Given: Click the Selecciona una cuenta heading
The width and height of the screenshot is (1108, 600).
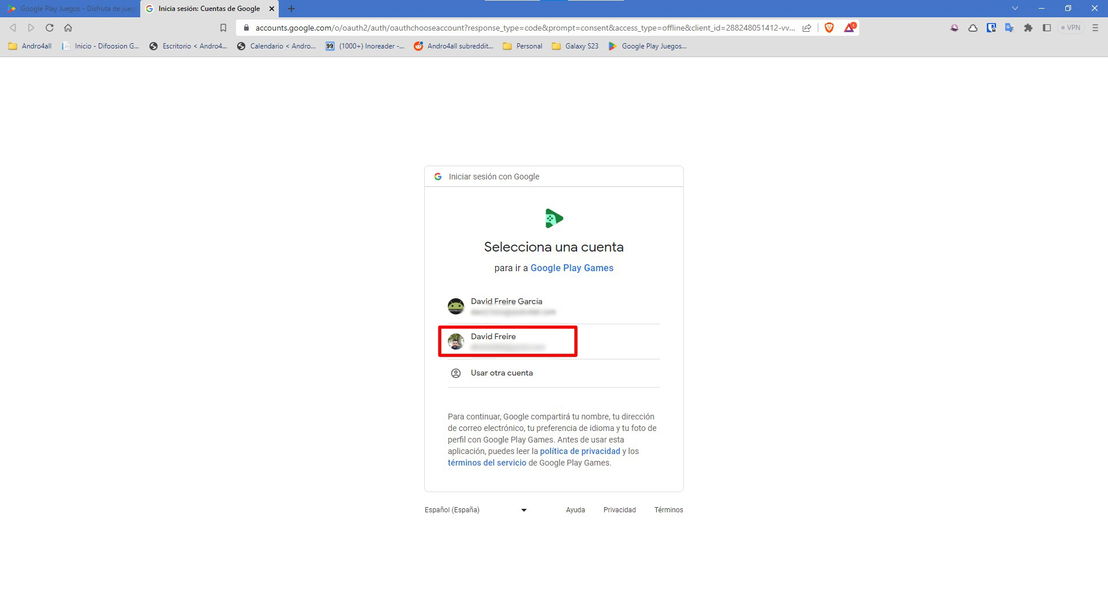Looking at the screenshot, I should tap(554, 247).
